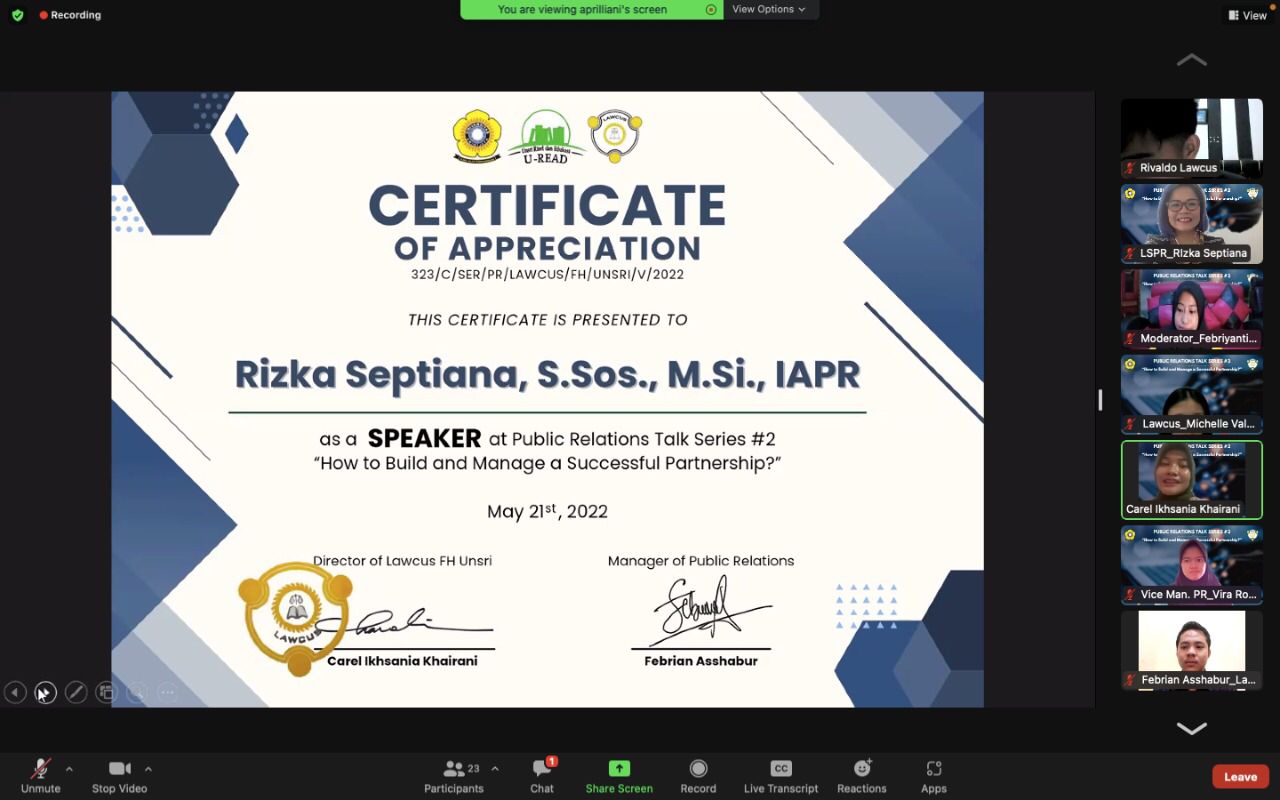Enable Live Transcript captions
The height and width of the screenshot is (800, 1280).
(781, 775)
